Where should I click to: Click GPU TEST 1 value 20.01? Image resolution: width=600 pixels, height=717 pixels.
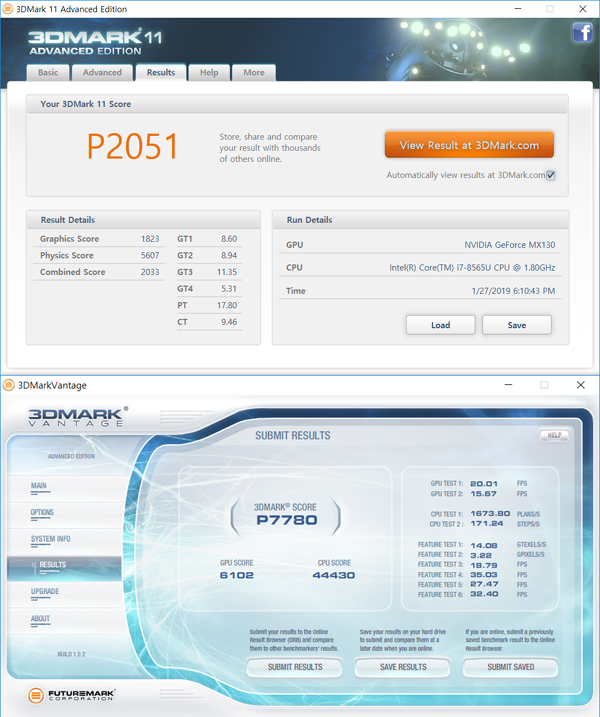tap(484, 484)
